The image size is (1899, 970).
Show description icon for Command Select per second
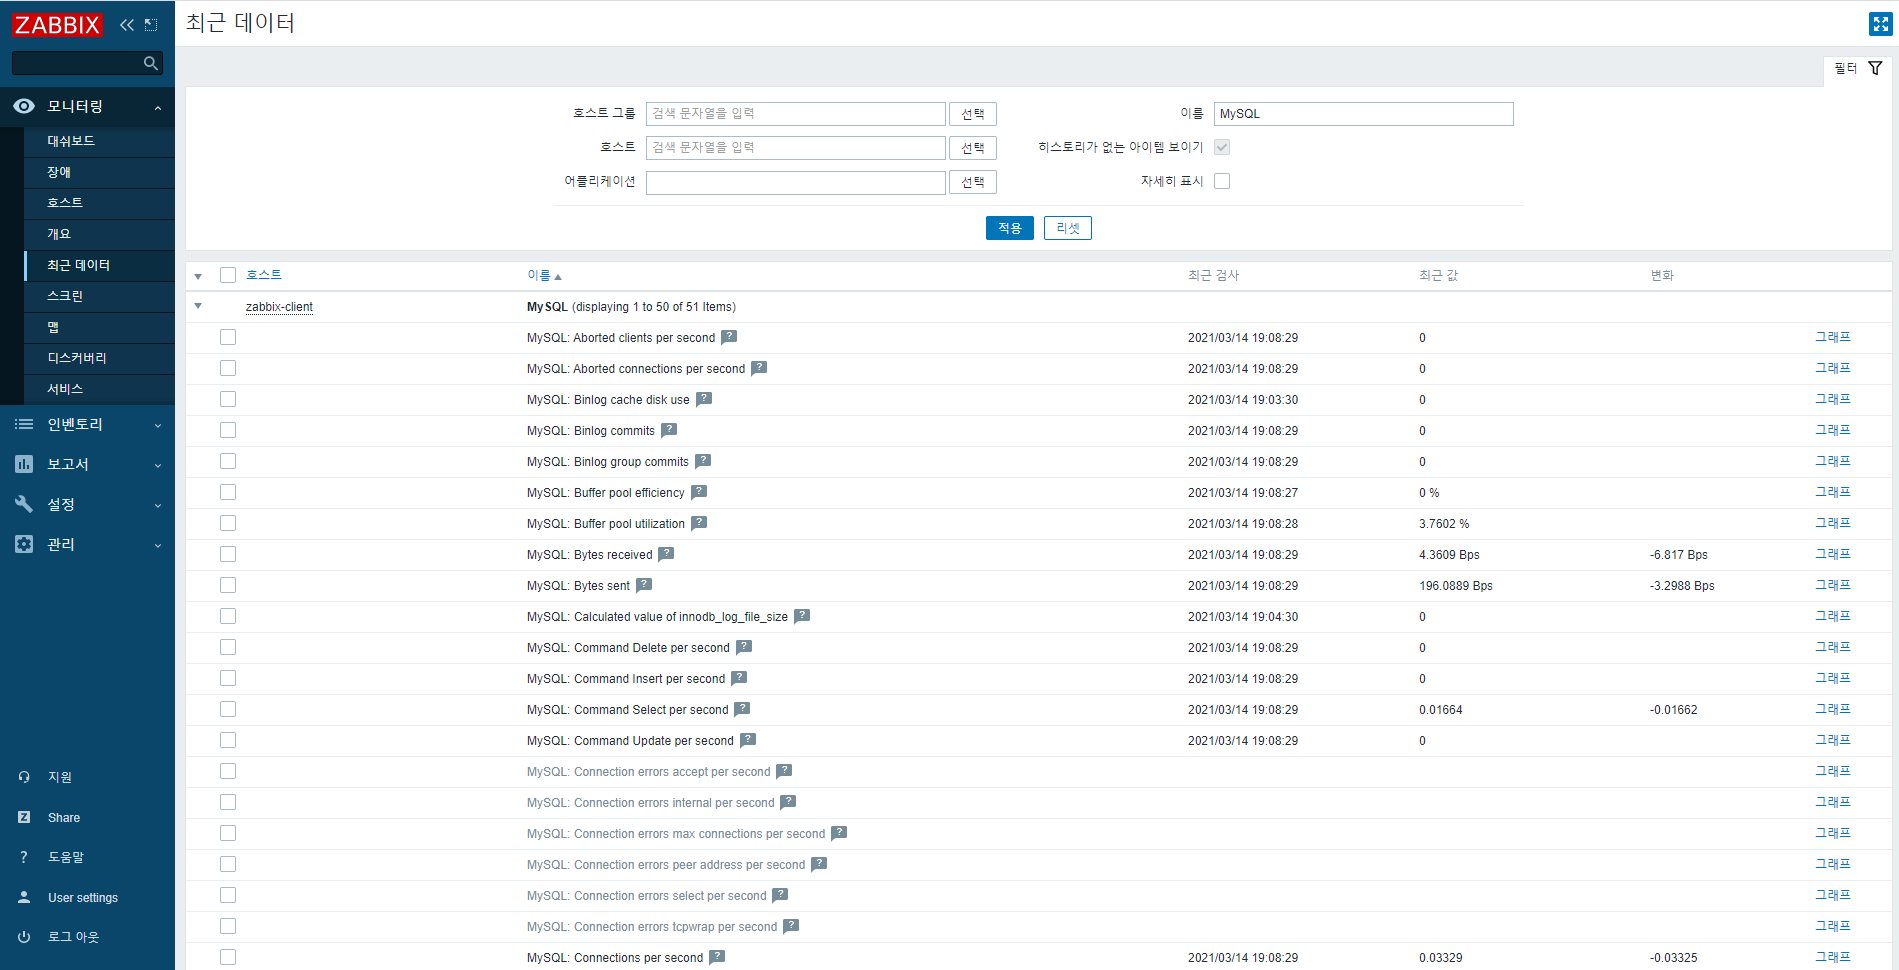tap(742, 709)
